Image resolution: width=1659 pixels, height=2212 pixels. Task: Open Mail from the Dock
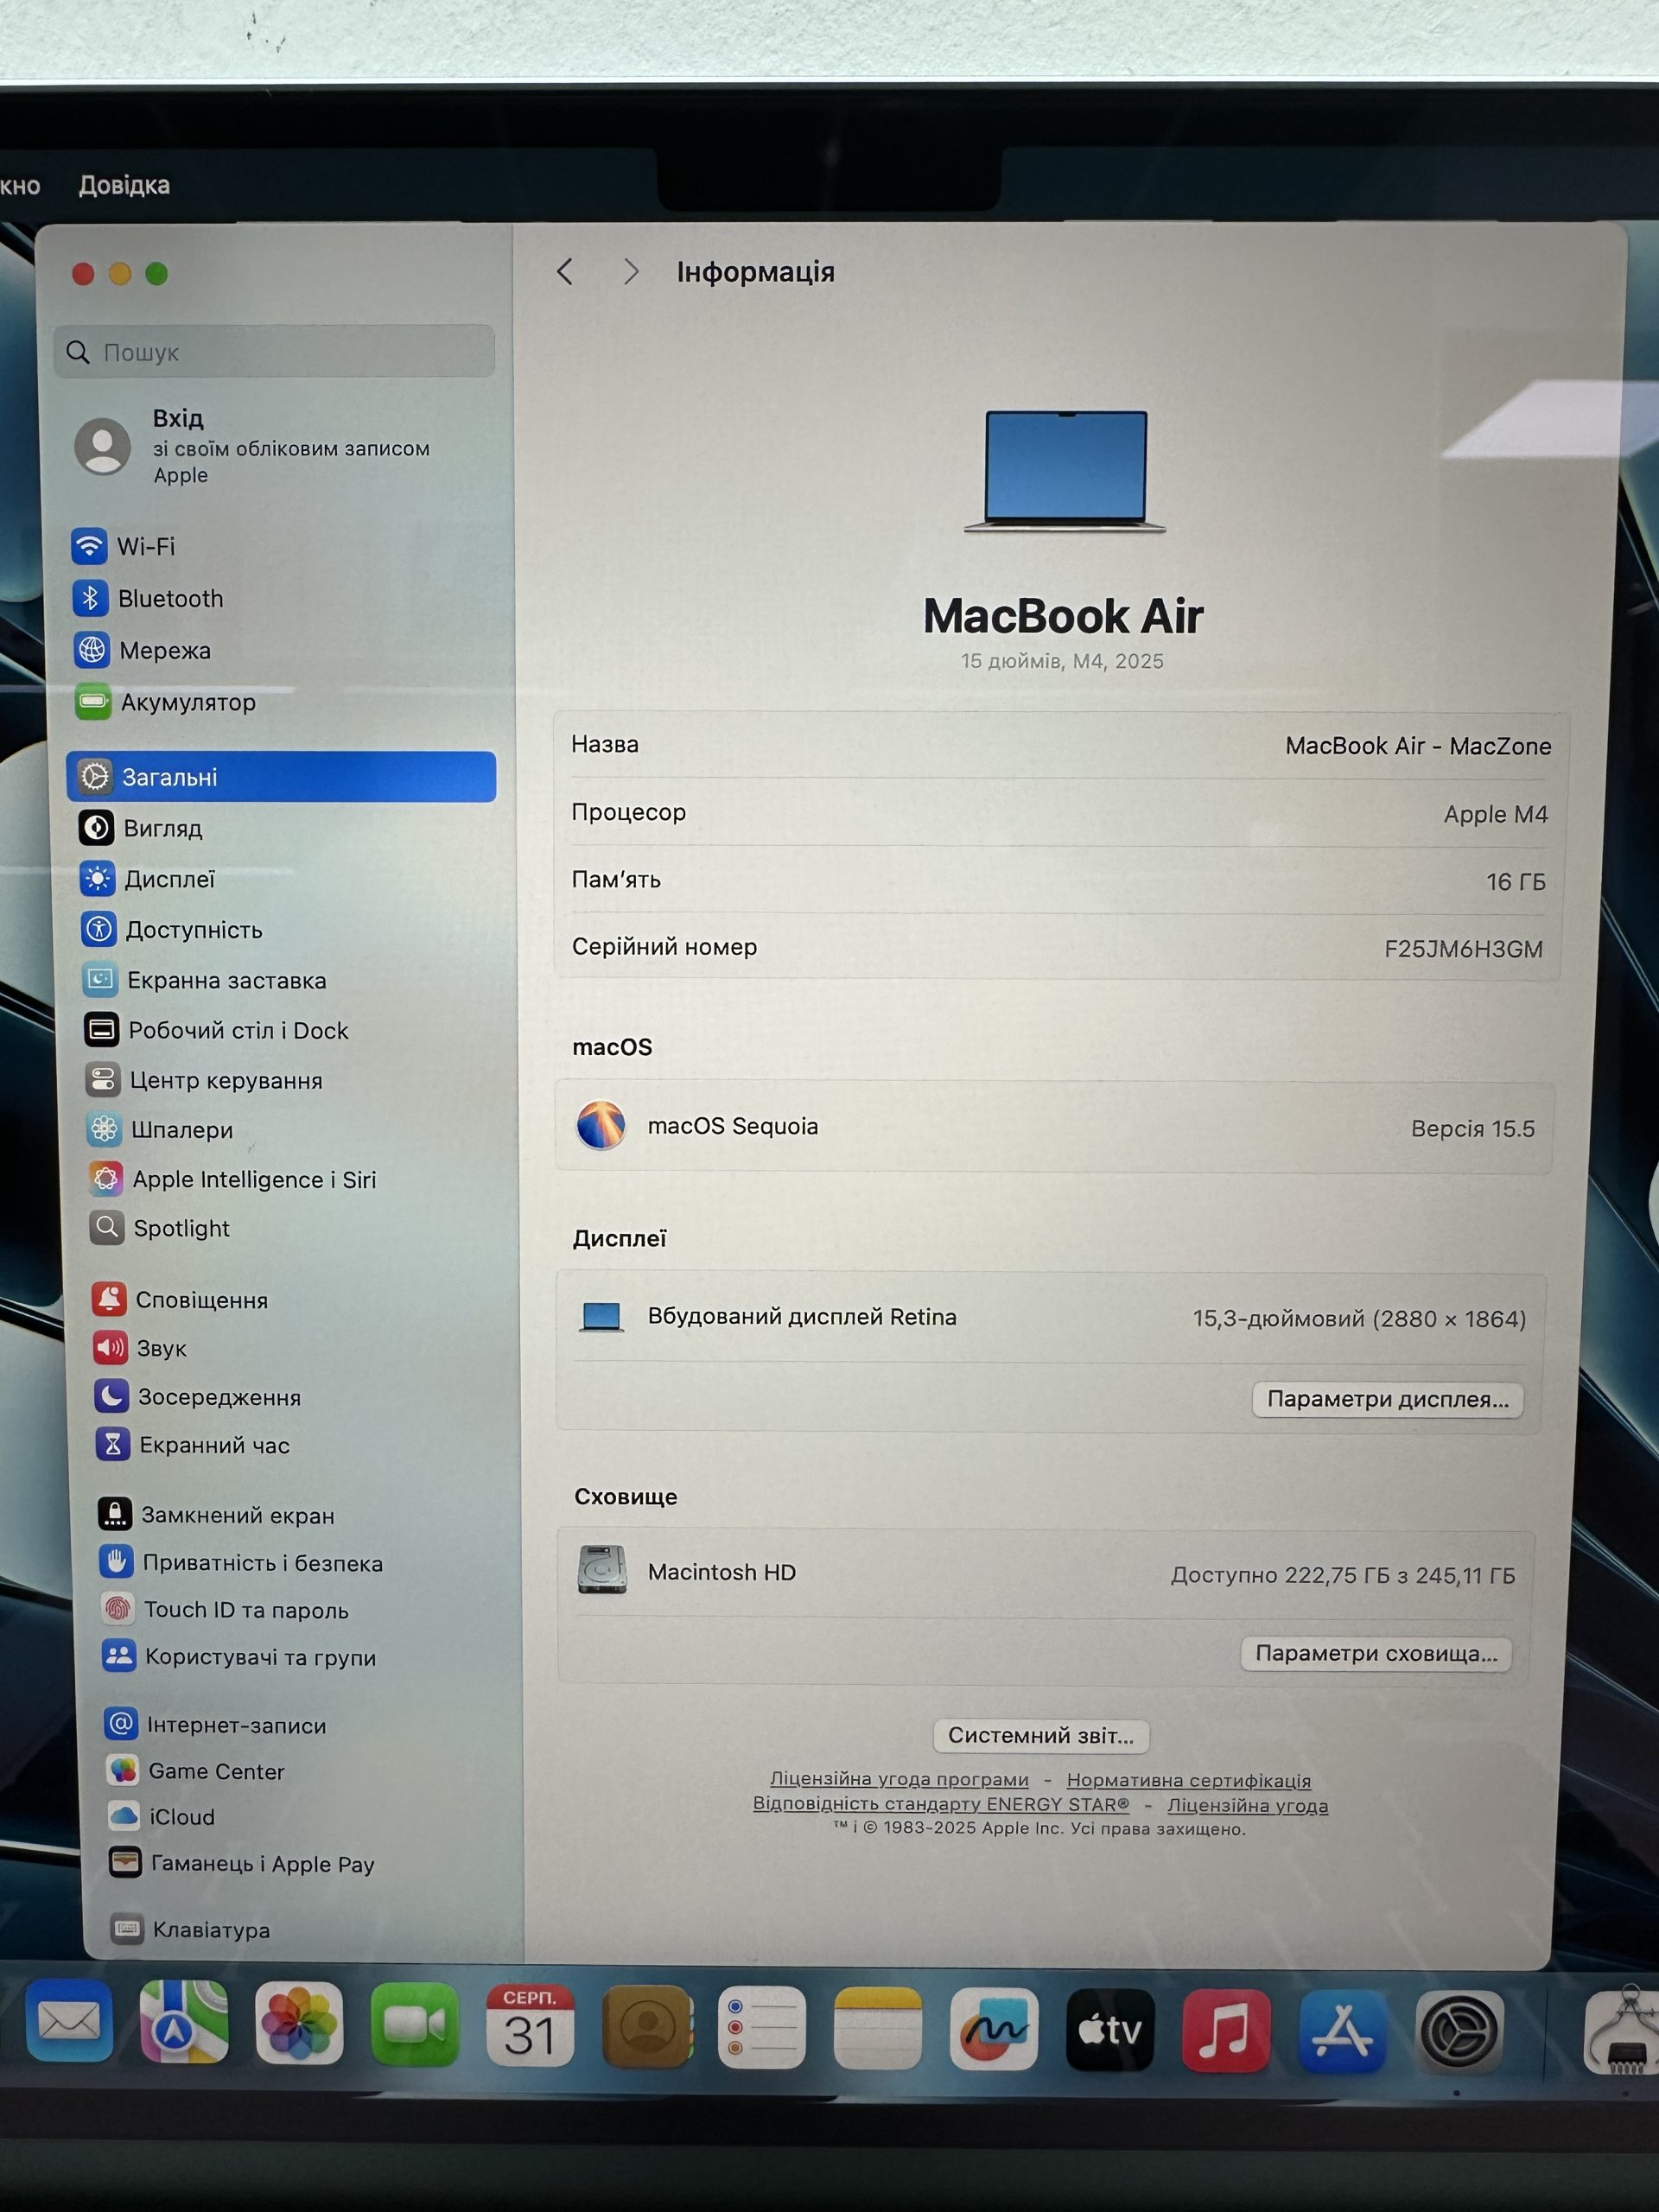(69, 2022)
